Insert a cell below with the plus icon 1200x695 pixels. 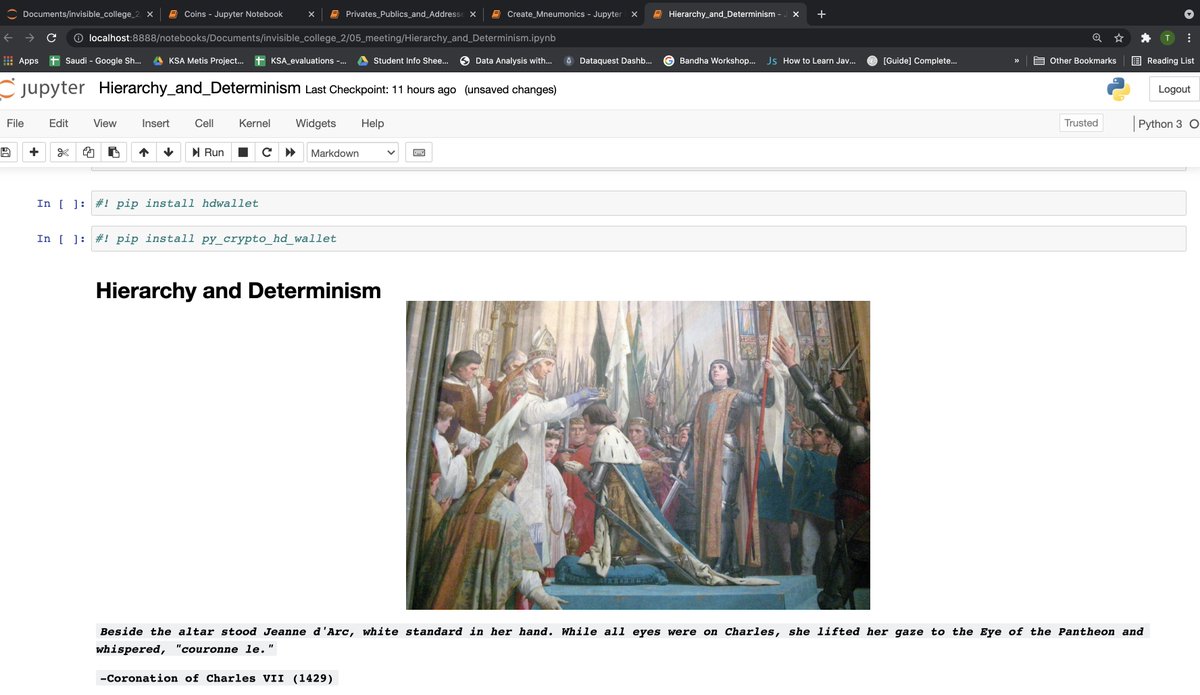[34, 152]
